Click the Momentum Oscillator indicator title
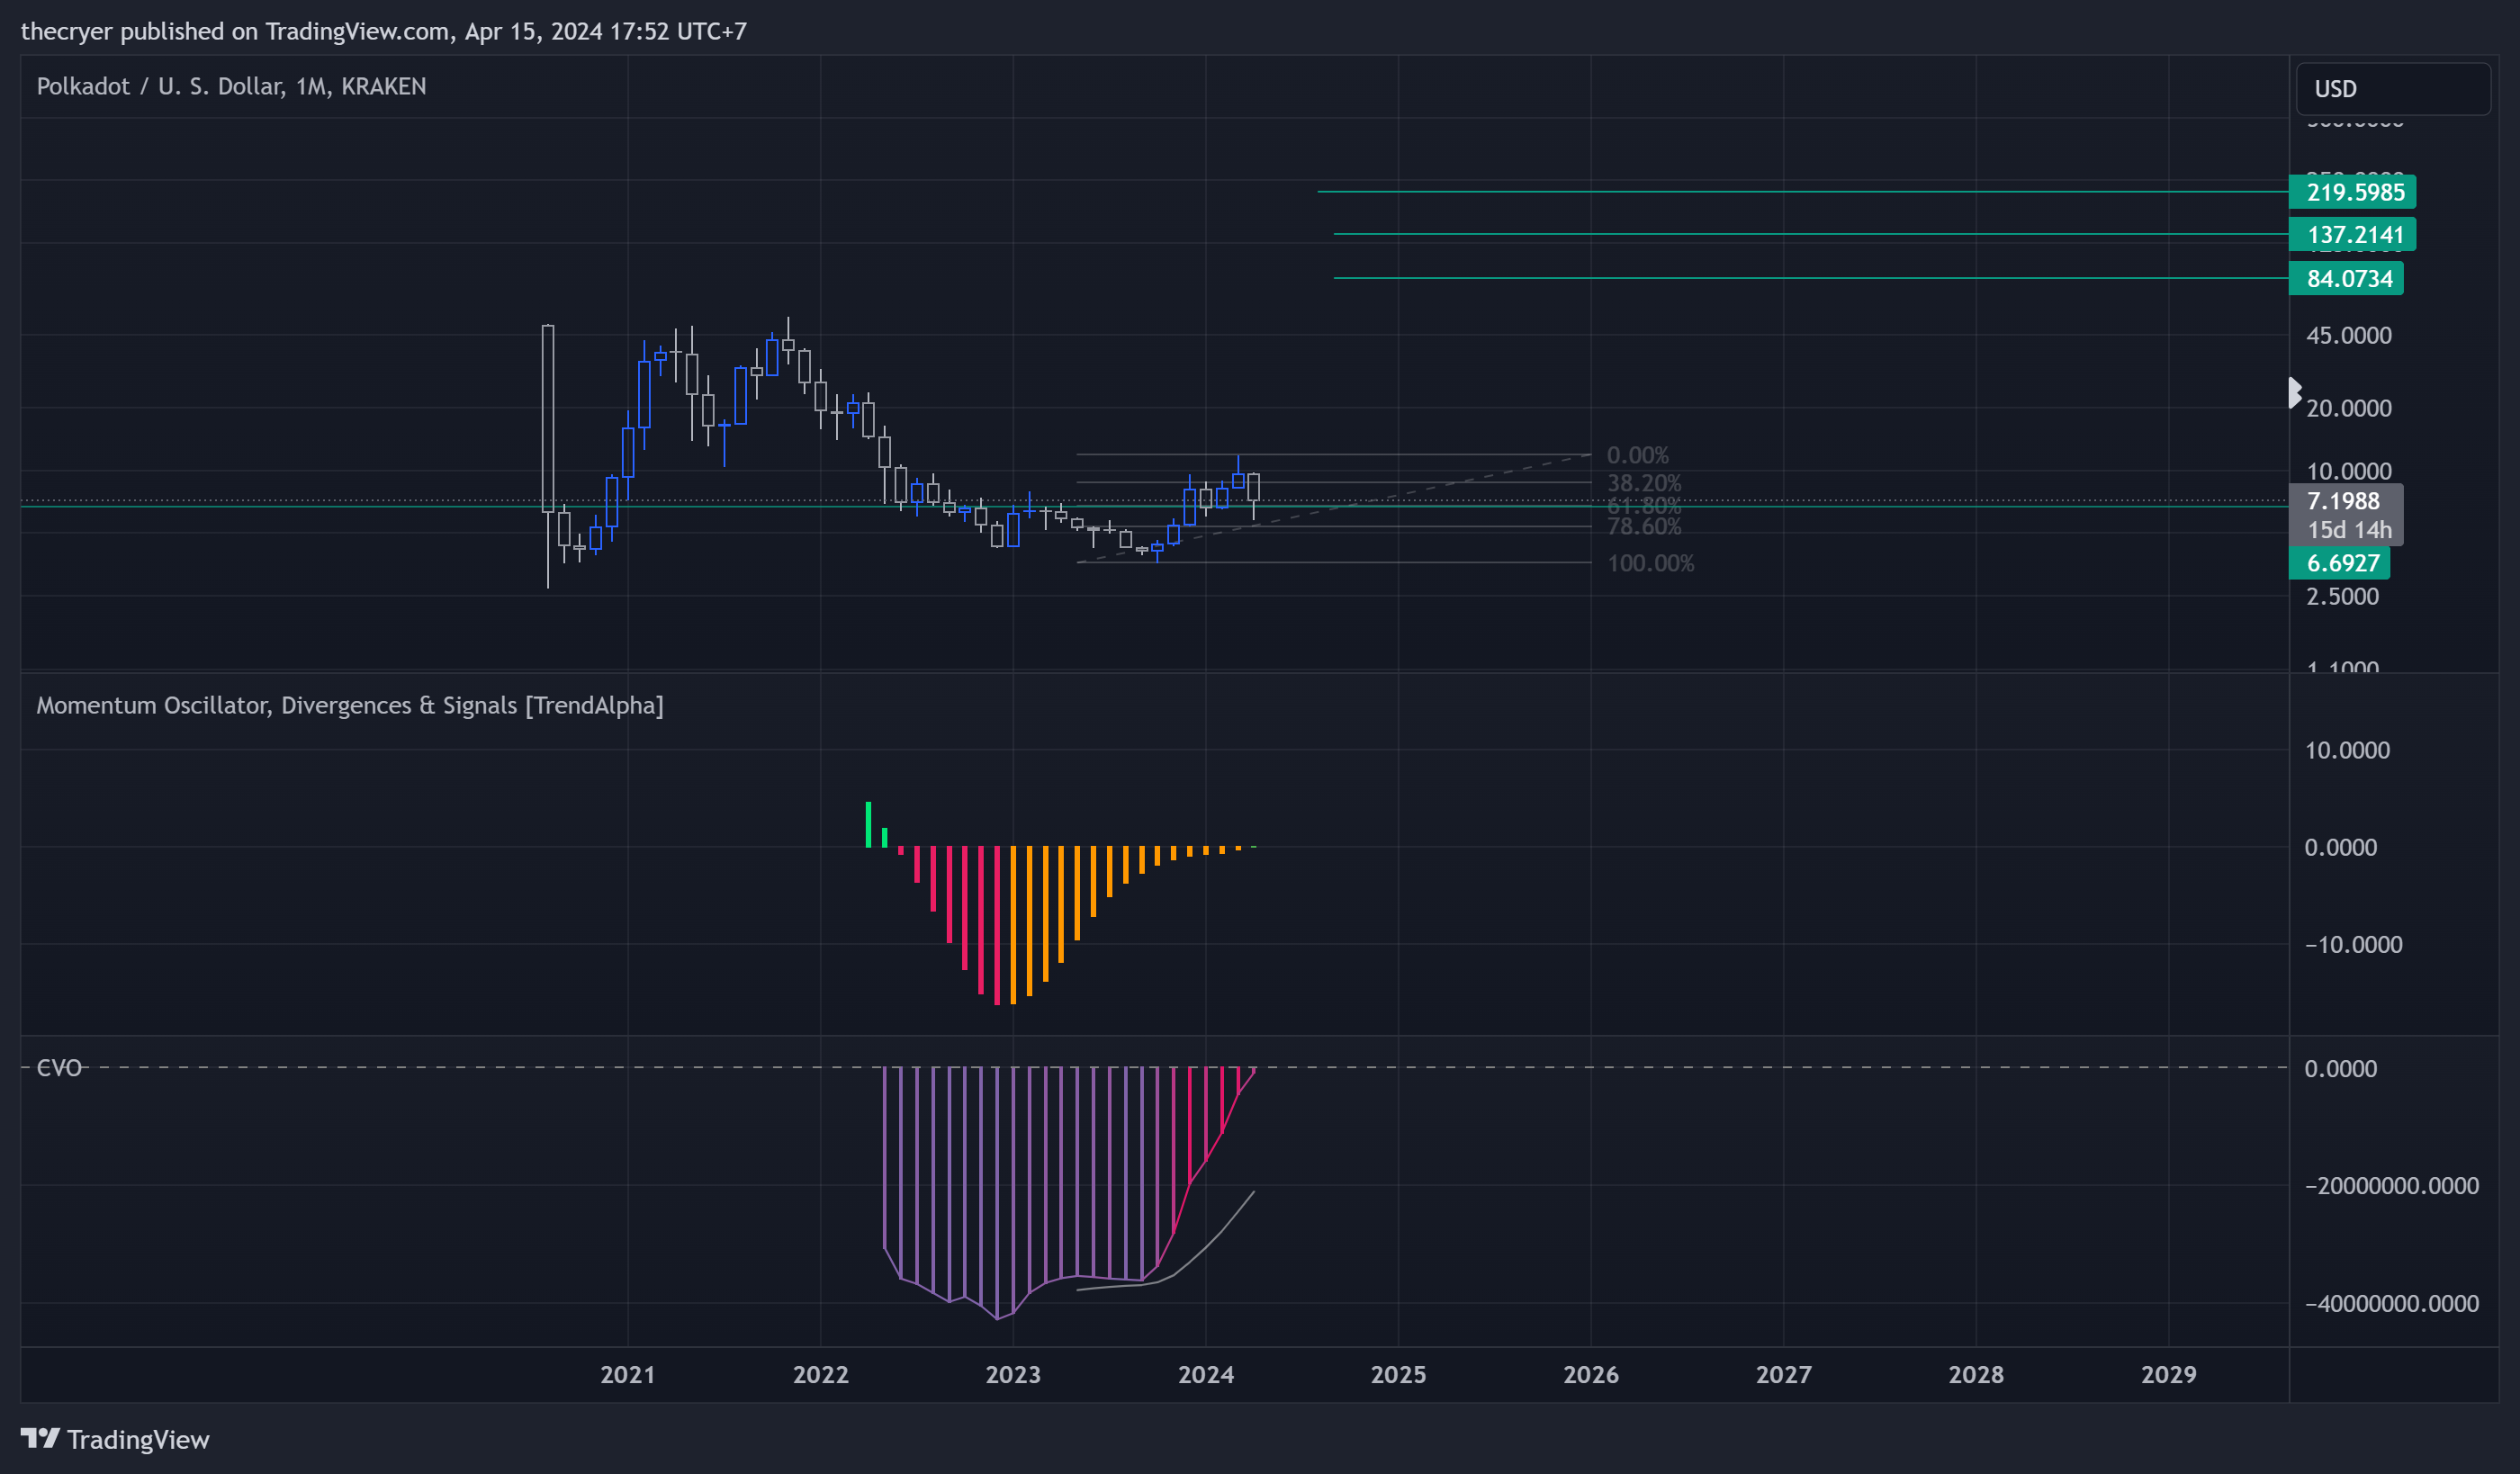 tap(350, 705)
